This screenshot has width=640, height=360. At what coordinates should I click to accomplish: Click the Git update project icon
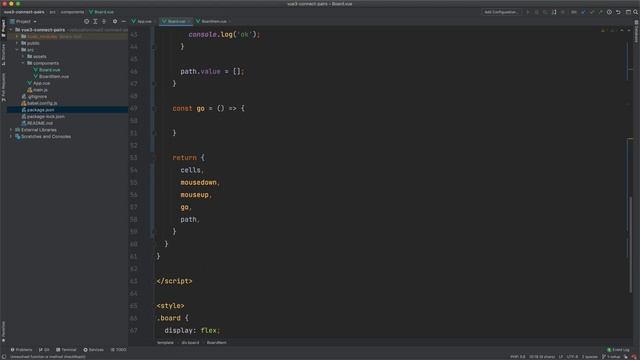pos(583,12)
